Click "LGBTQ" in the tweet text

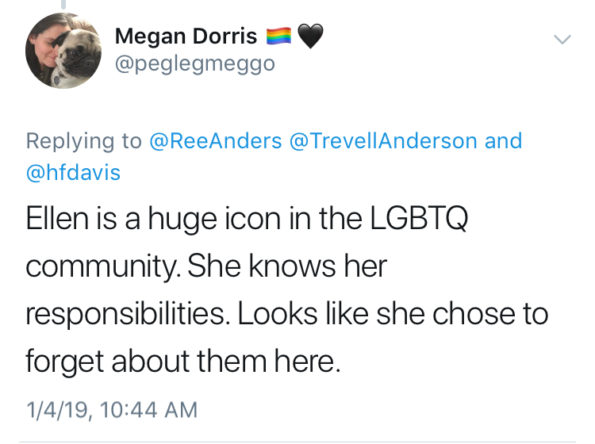pos(419,219)
